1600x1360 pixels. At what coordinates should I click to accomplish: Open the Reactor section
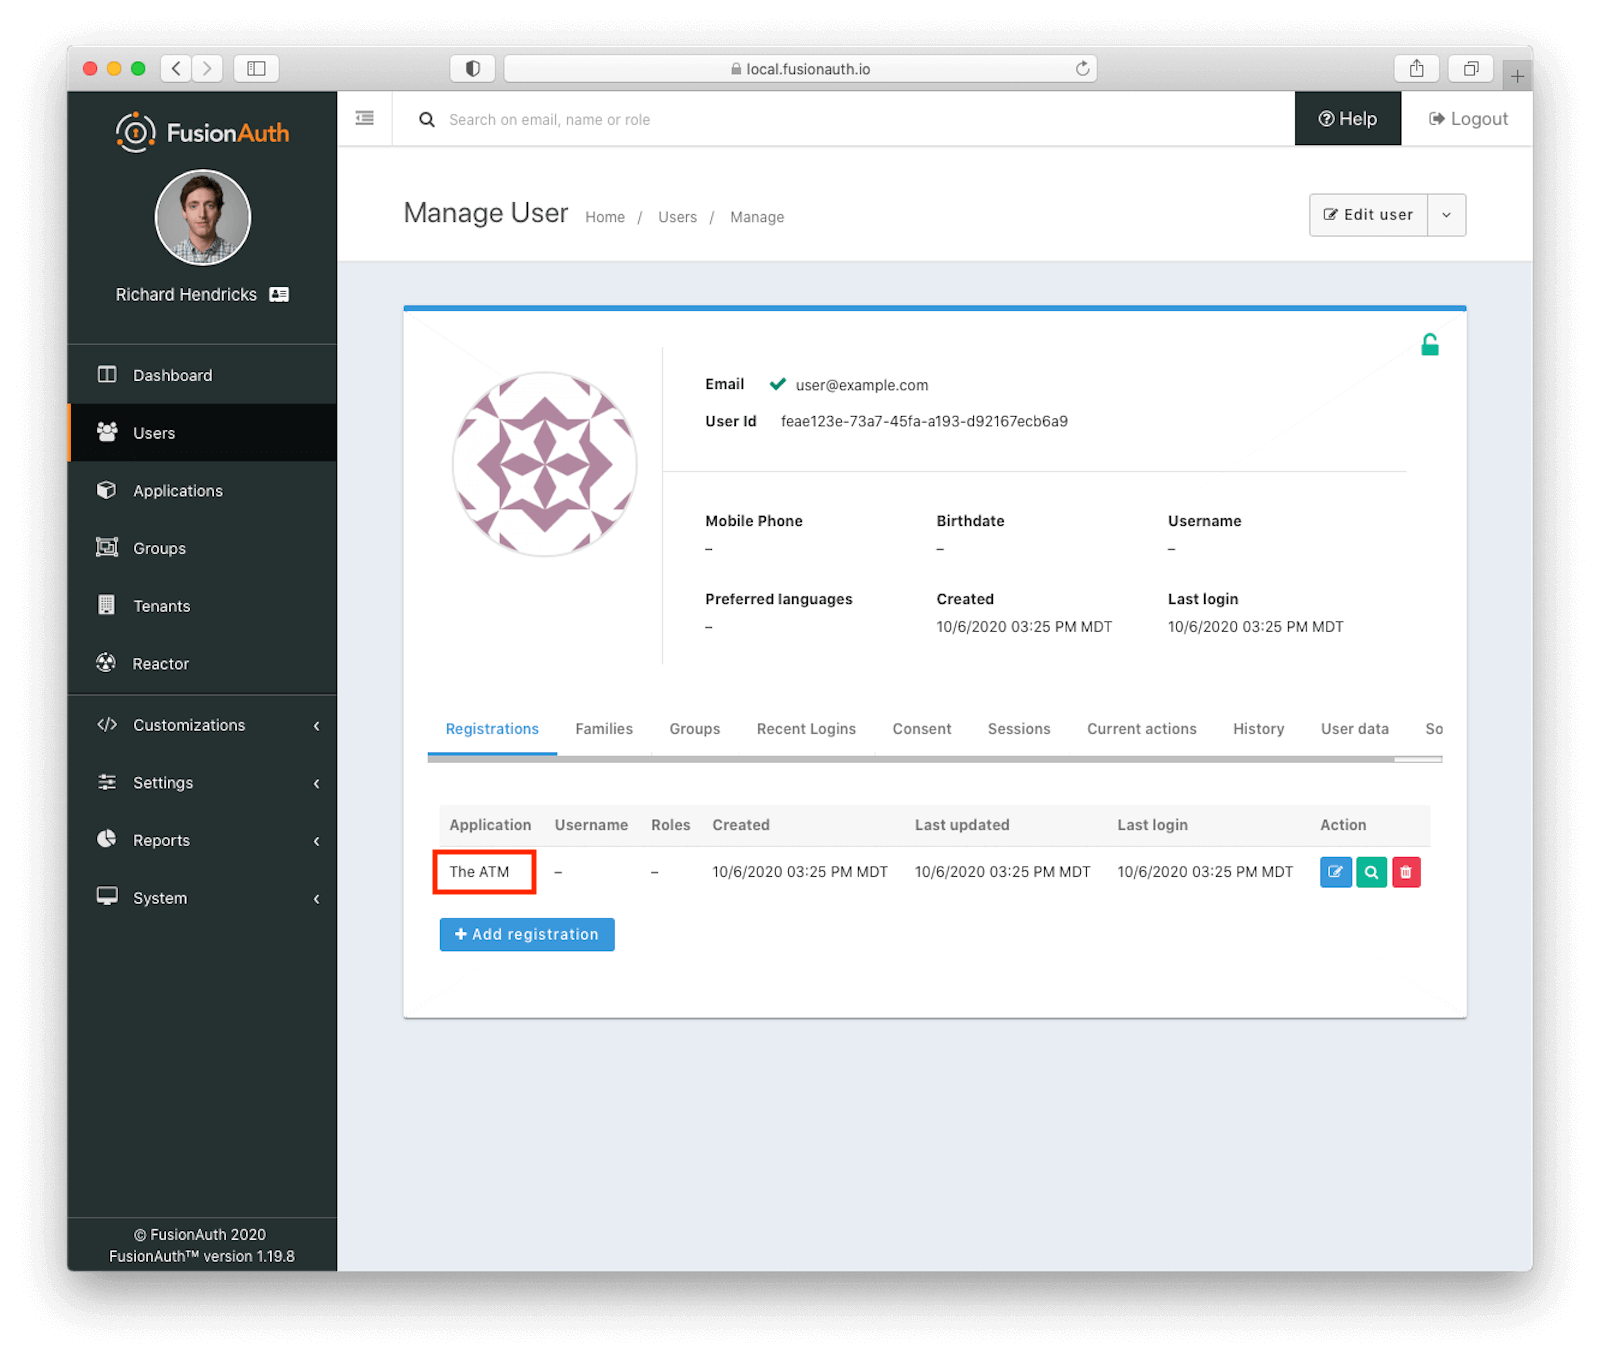(x=159, y=663)
